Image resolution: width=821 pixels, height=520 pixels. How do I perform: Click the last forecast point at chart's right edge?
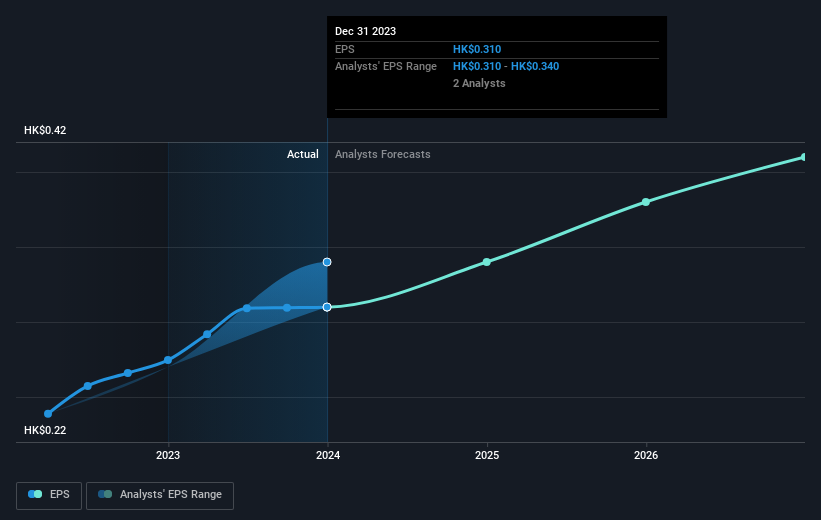click(x=804, y=157)
